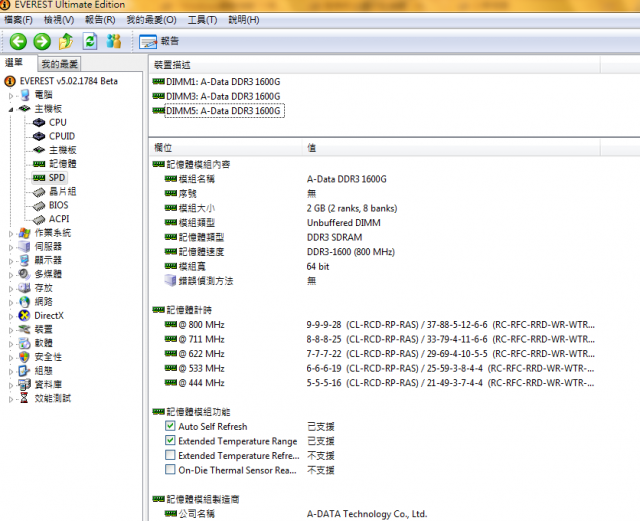This screenshot has height=521, width=640.
Task: Select the ACPI tree item
Action: click(x=59, y=219)
